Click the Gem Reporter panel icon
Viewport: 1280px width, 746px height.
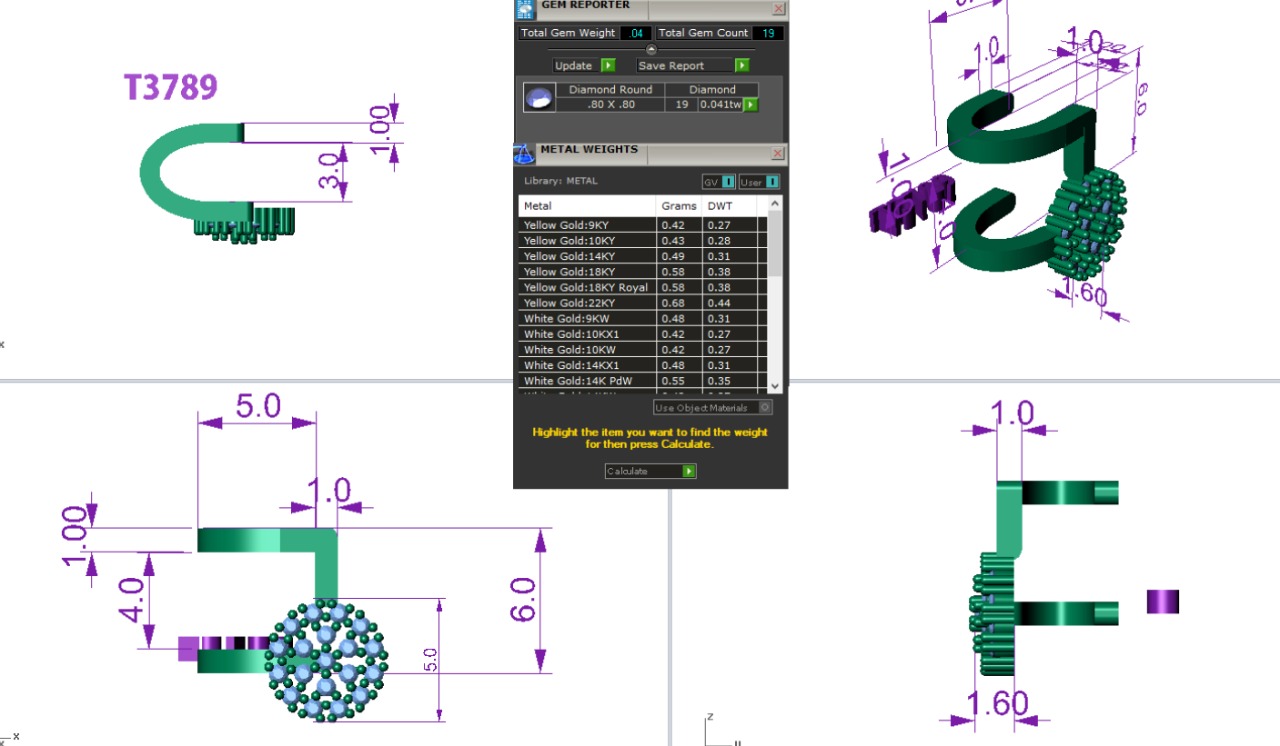[x=524, y=9]
